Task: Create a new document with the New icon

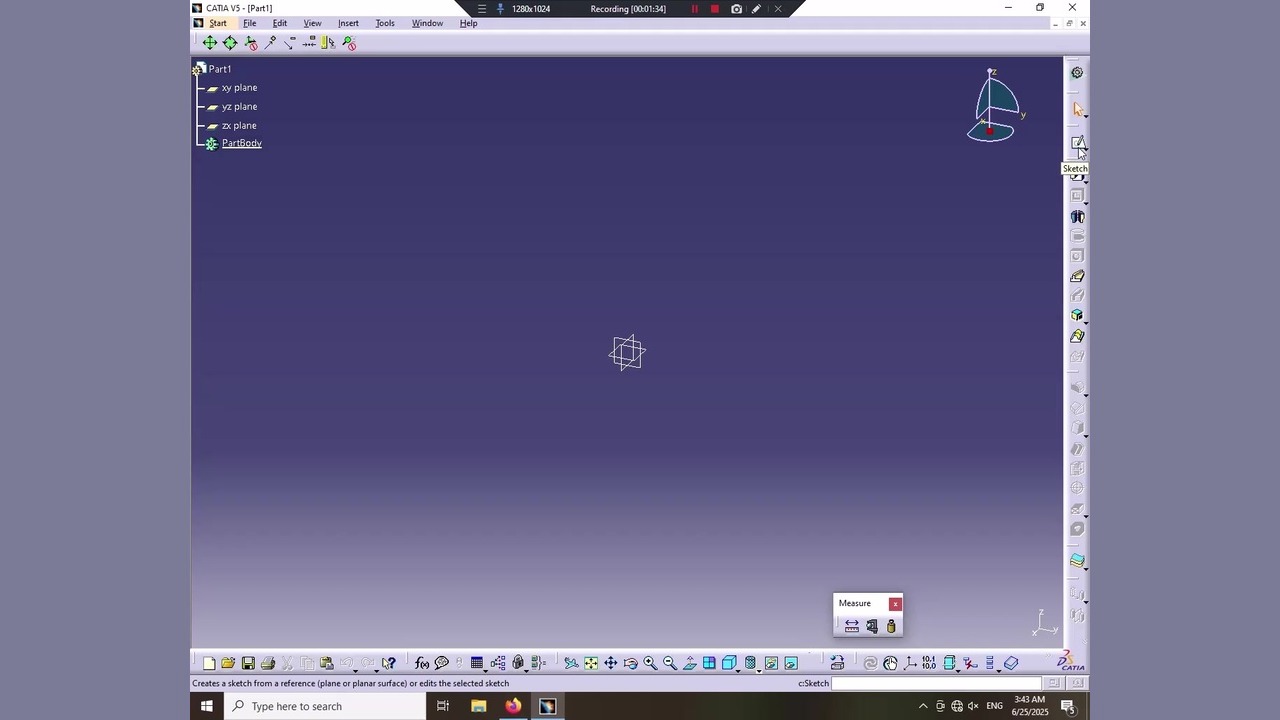Action: [209, 663]
